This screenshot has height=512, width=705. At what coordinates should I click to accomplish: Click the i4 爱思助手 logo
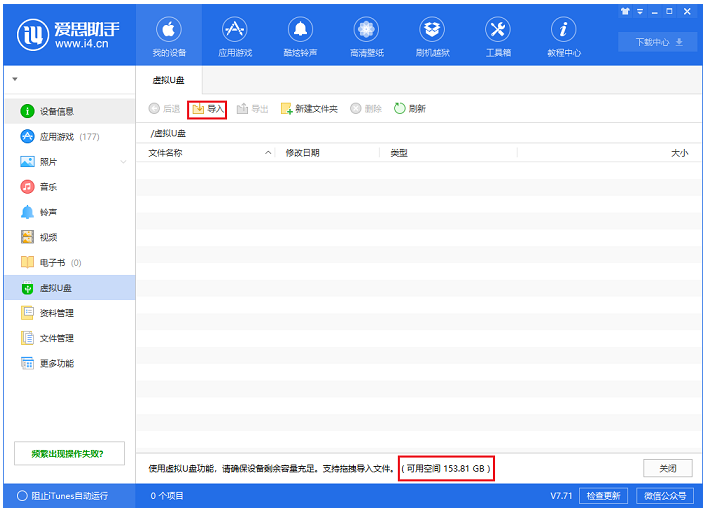[x=68, y=35]
